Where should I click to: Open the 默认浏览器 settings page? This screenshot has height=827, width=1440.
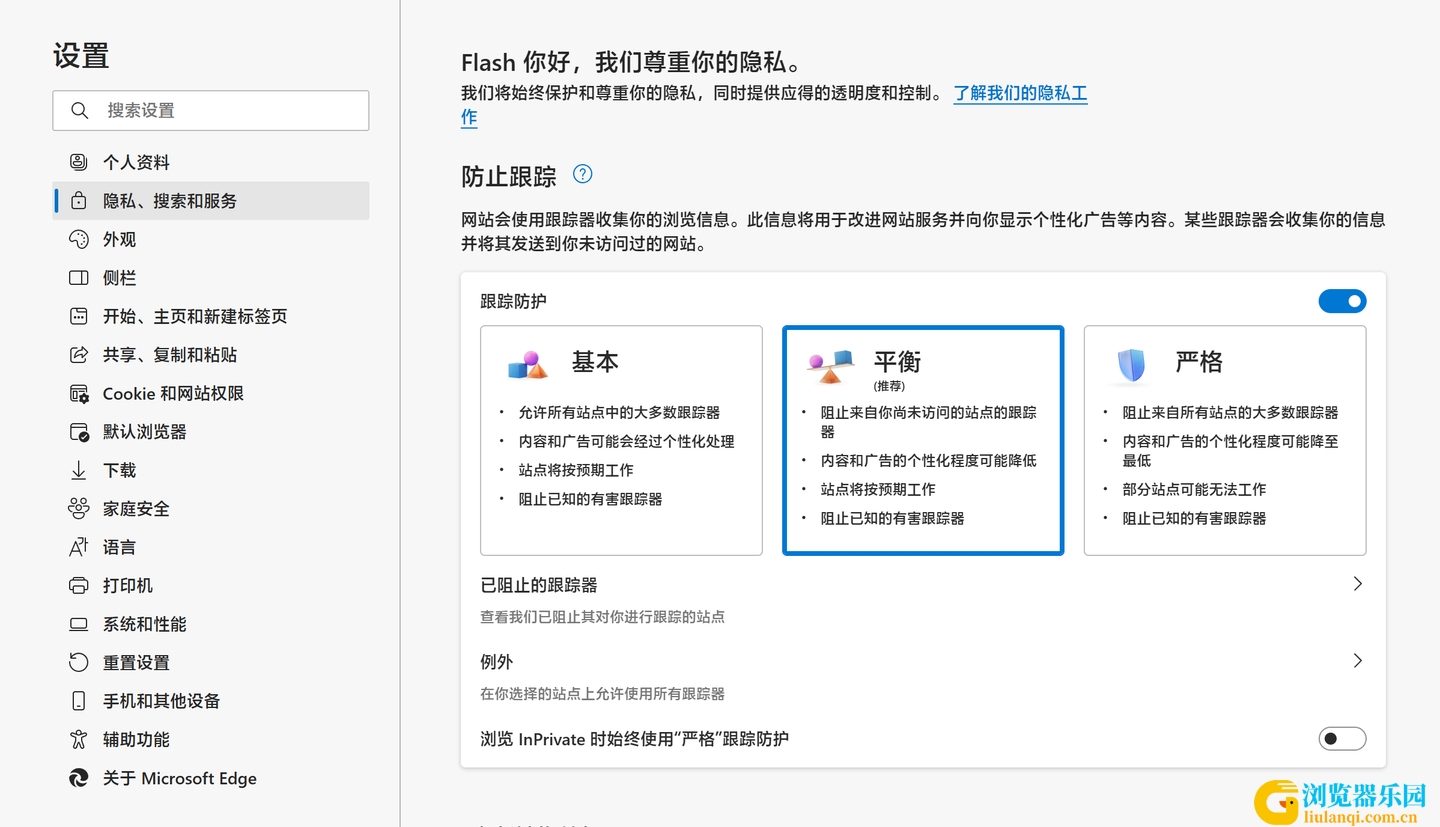coord(211,432)
